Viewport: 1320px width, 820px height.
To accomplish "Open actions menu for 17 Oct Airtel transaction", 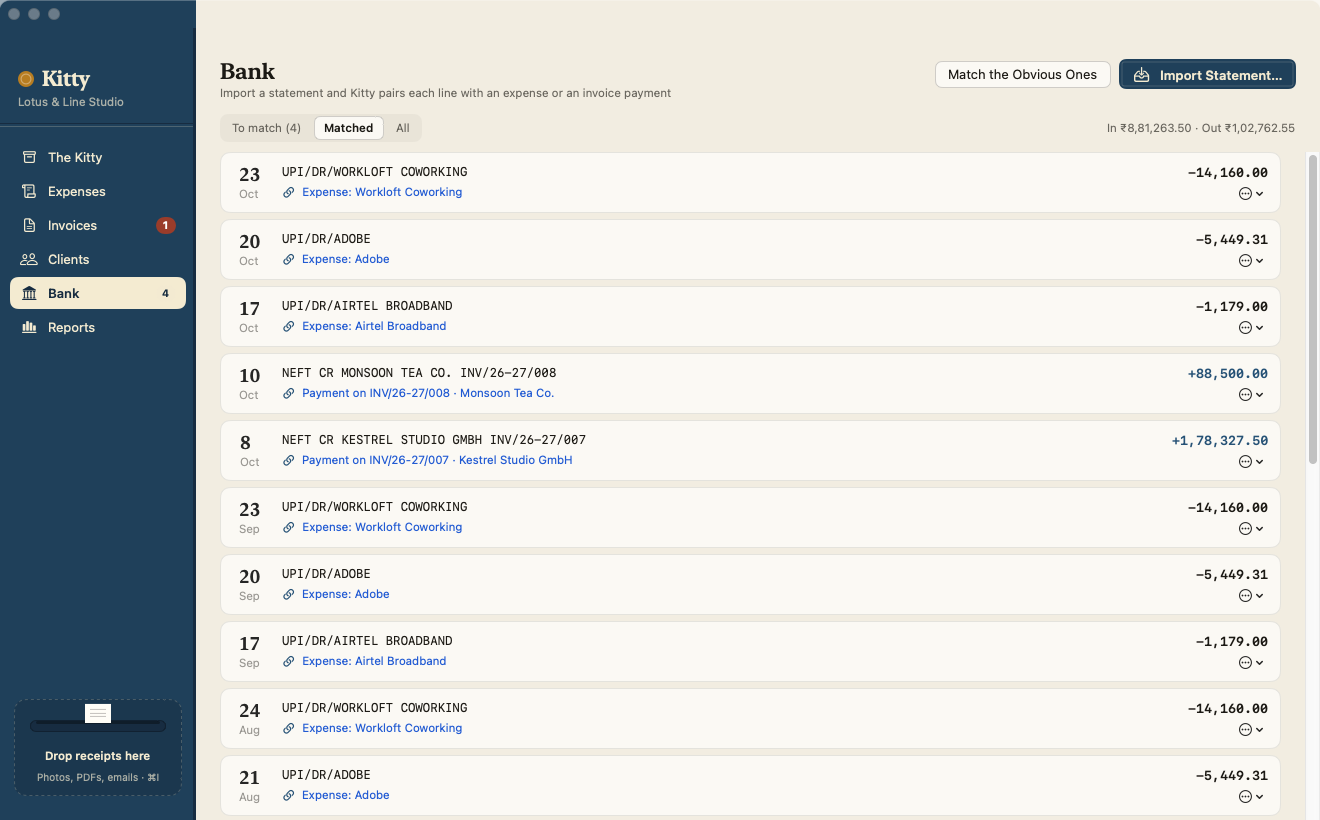I will pyautogui.click(x=1251, y=328).
